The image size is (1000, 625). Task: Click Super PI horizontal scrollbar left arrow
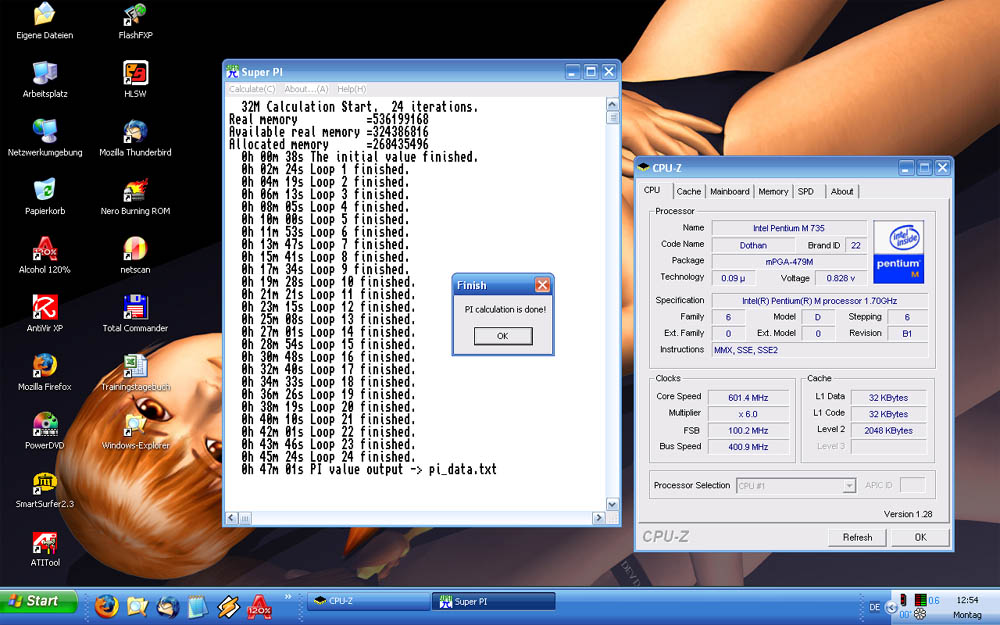point(232,518)
